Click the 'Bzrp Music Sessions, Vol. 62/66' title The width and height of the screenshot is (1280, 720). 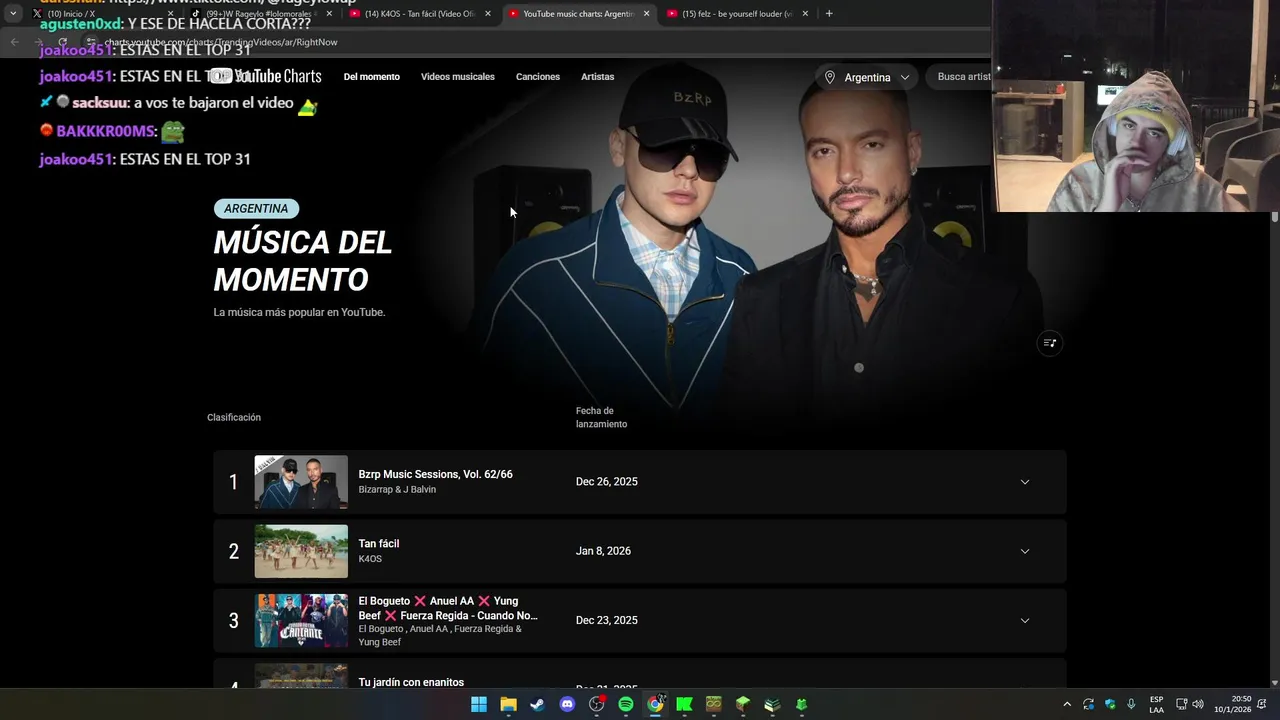coord(435,474)
